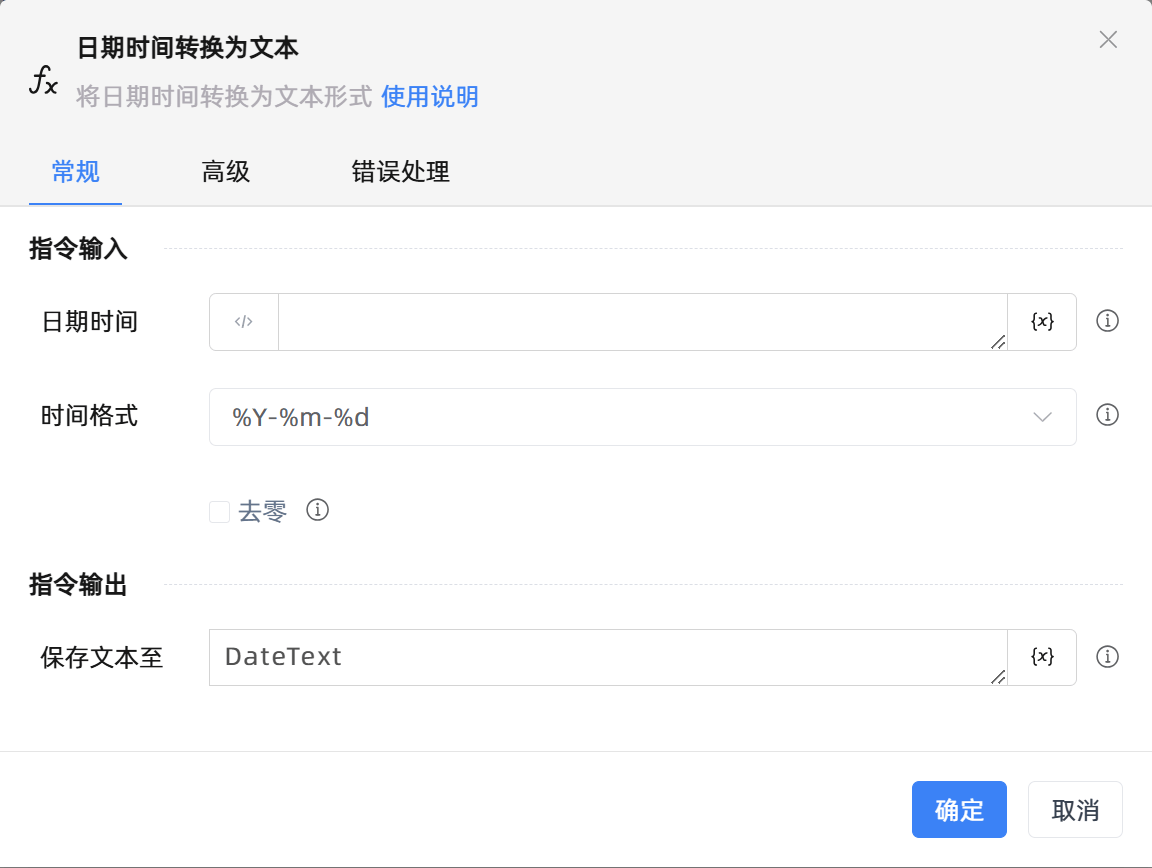
Task: Click info icon beside 去零
Action: (318, 510)
